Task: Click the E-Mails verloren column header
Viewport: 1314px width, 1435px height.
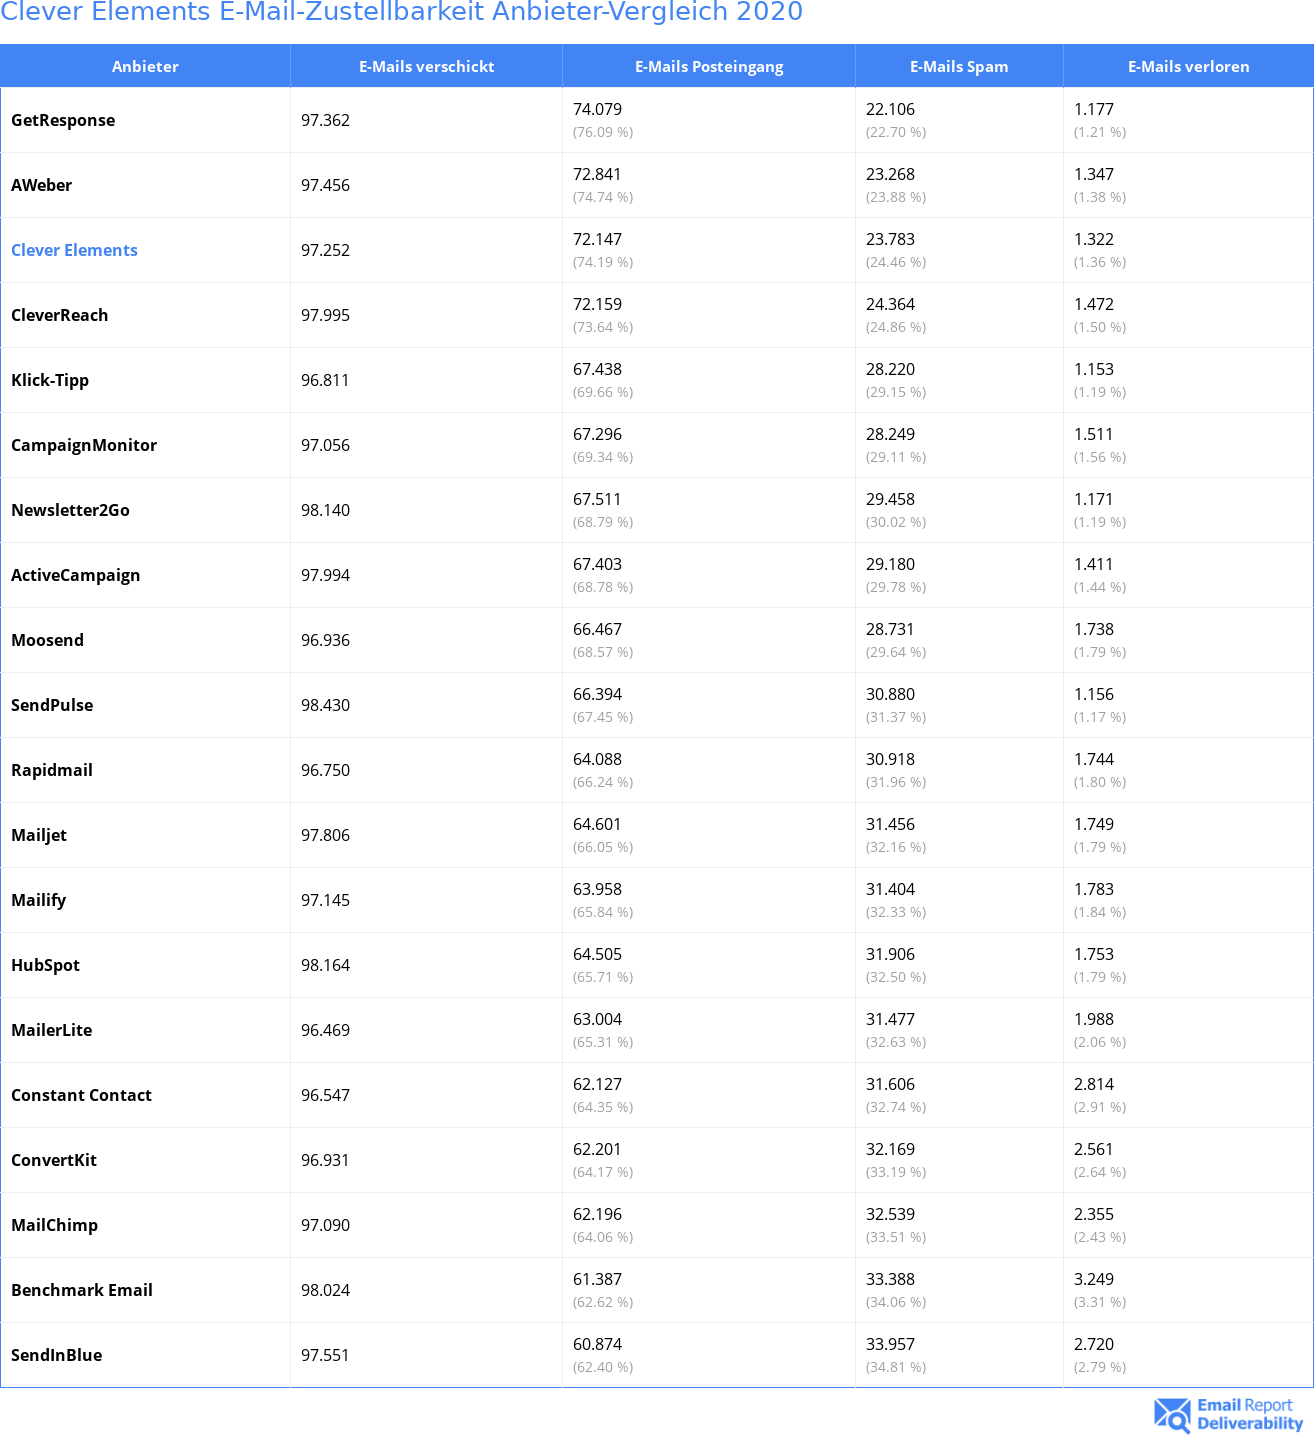Action: tap(1188, 66)
